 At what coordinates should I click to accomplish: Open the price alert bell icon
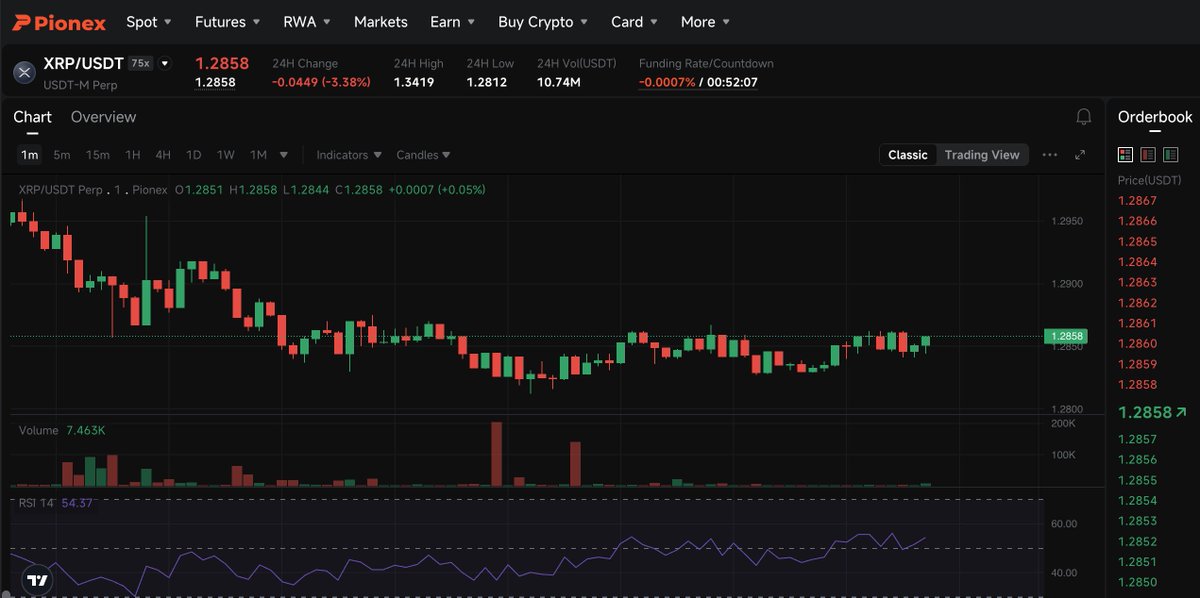pyautogui.click(x=1083, y=117)
